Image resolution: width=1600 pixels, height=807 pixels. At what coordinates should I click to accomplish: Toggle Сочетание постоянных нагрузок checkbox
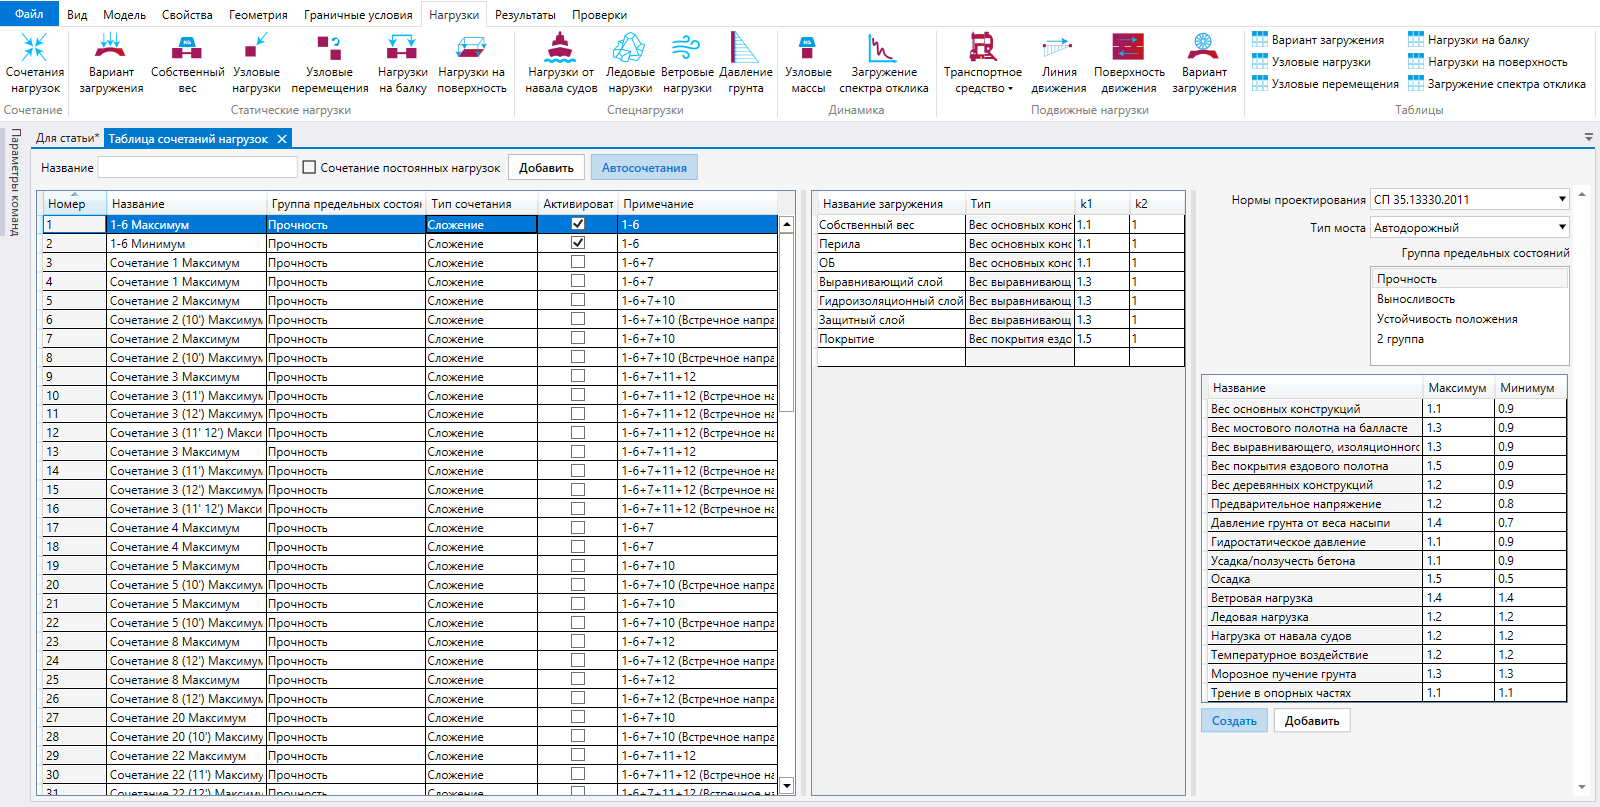[x=309, y=168]
